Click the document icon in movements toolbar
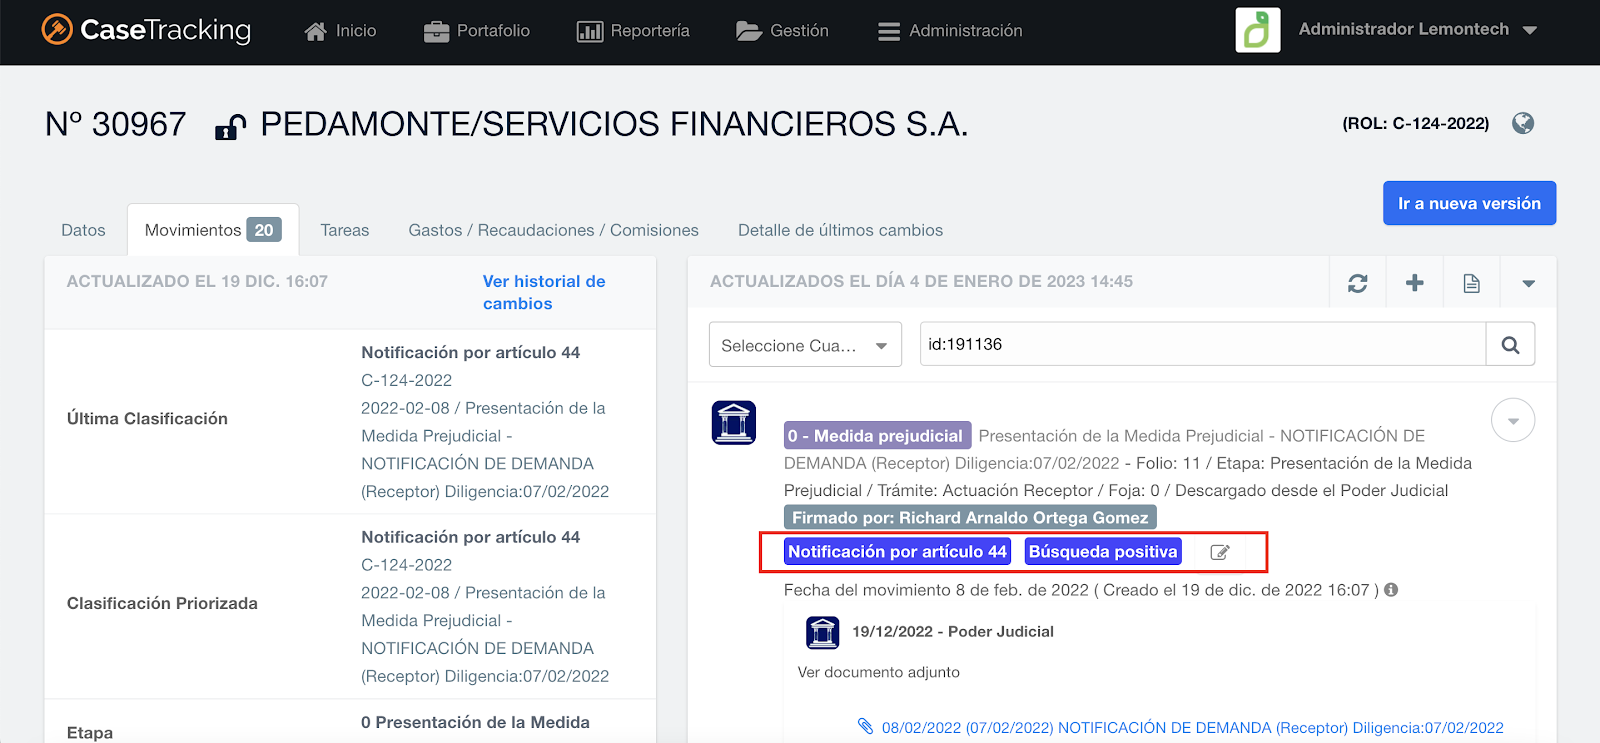The width and height of the screenshot is (1600, 743). click(x=1471, y=283)
